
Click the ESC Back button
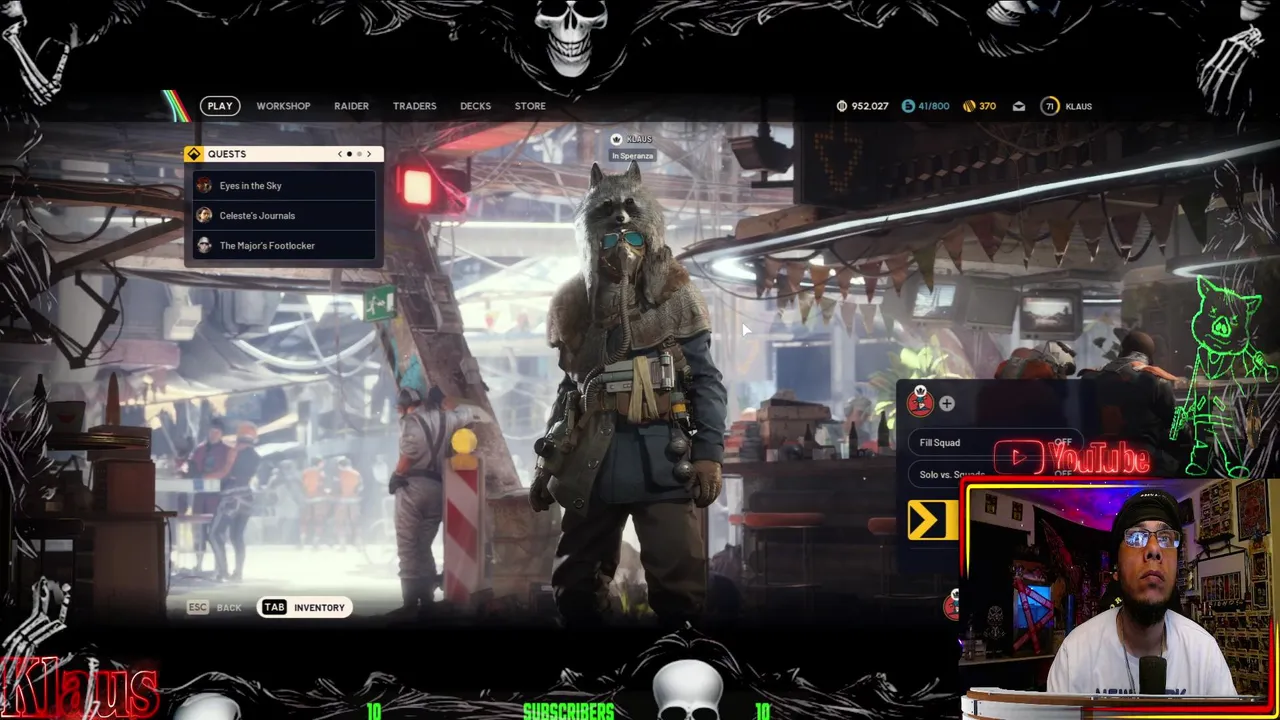point(215,608)
